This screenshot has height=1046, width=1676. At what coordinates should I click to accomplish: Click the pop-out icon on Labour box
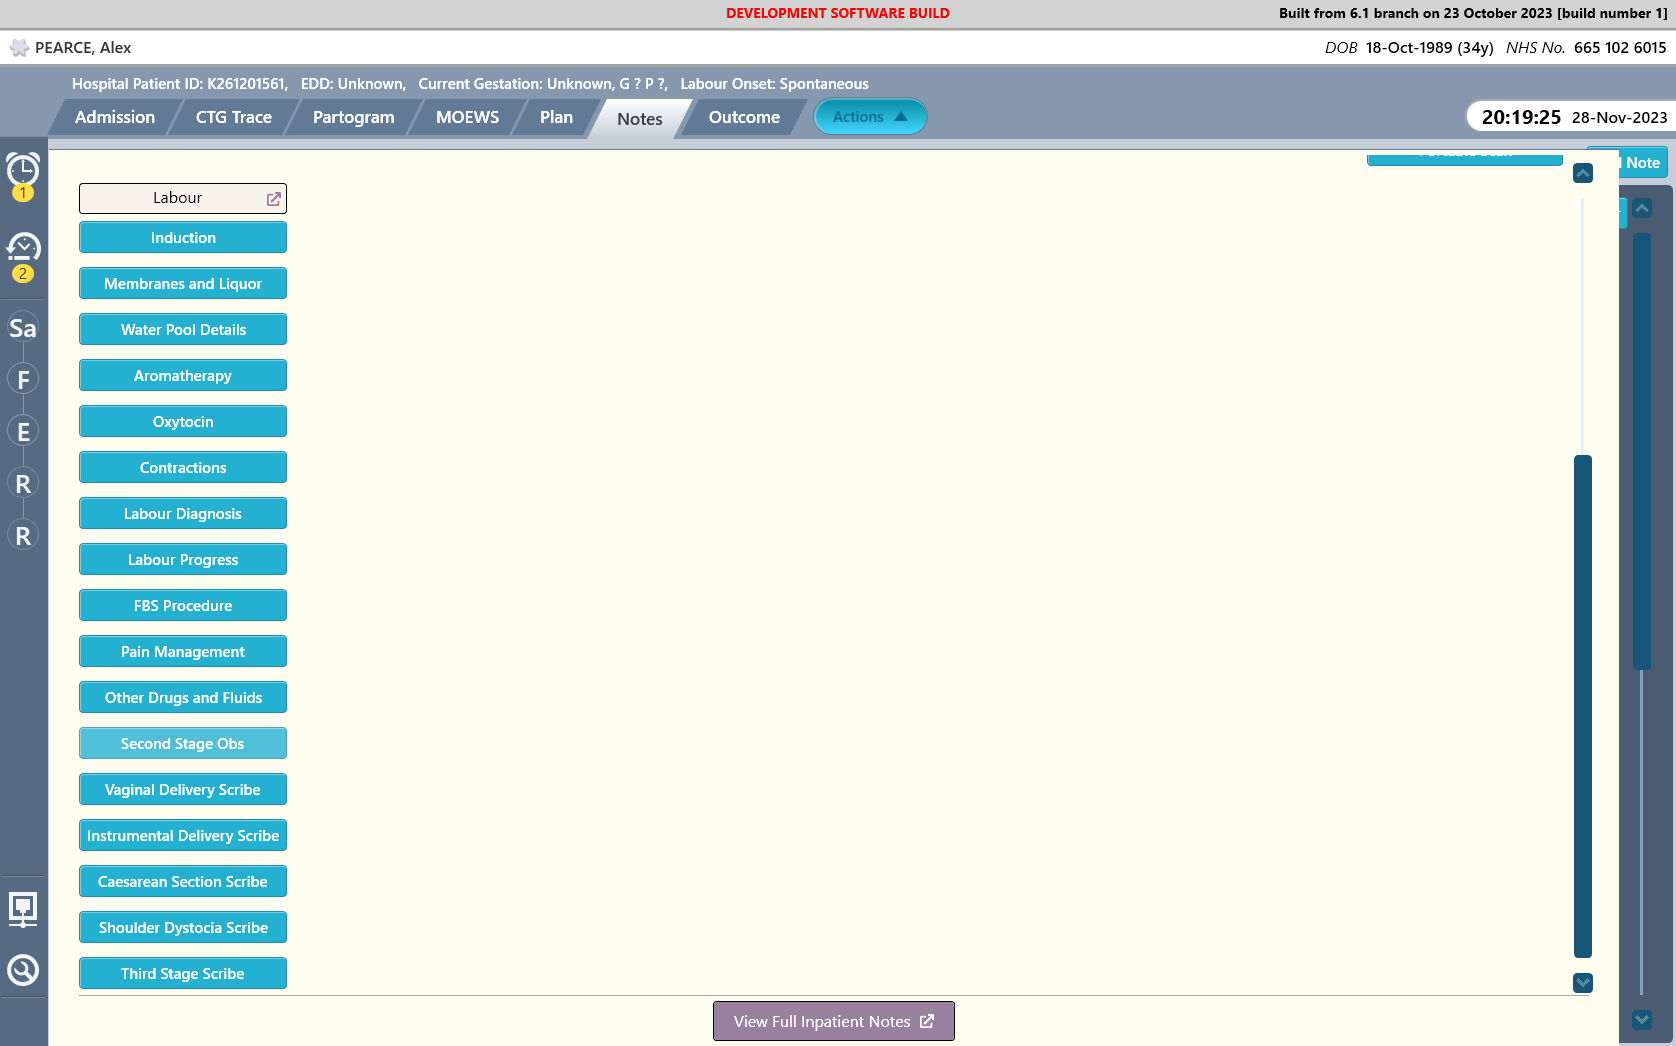[x=273, y=199]
